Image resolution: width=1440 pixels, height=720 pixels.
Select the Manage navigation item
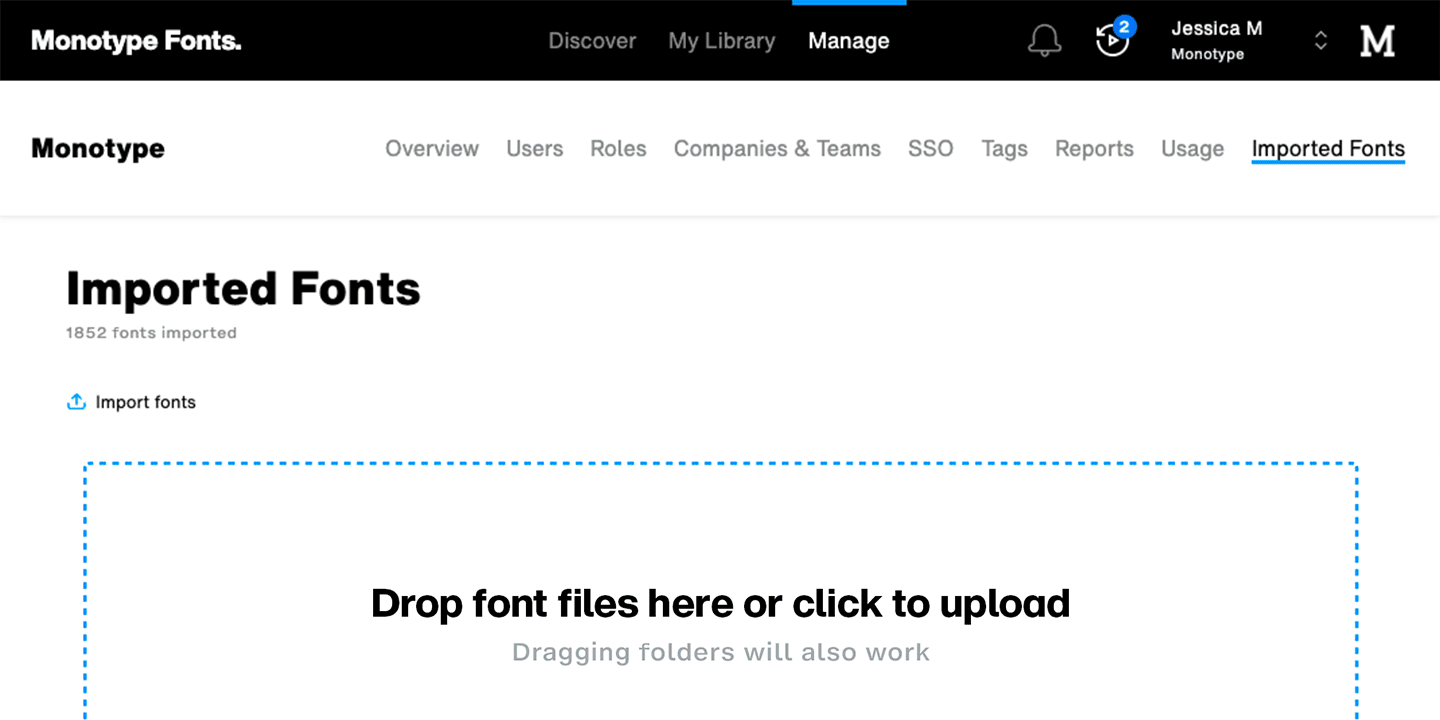[x=848, y=41]
